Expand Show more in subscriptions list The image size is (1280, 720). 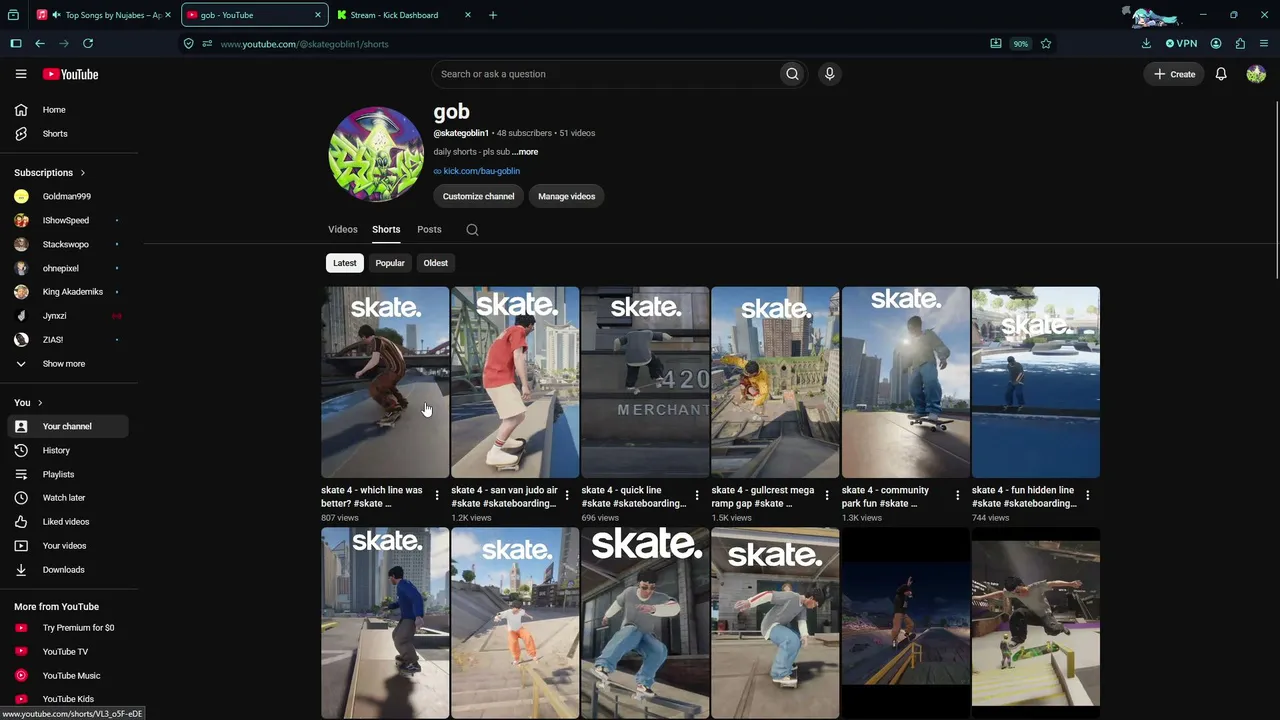[x=68, y=364]
